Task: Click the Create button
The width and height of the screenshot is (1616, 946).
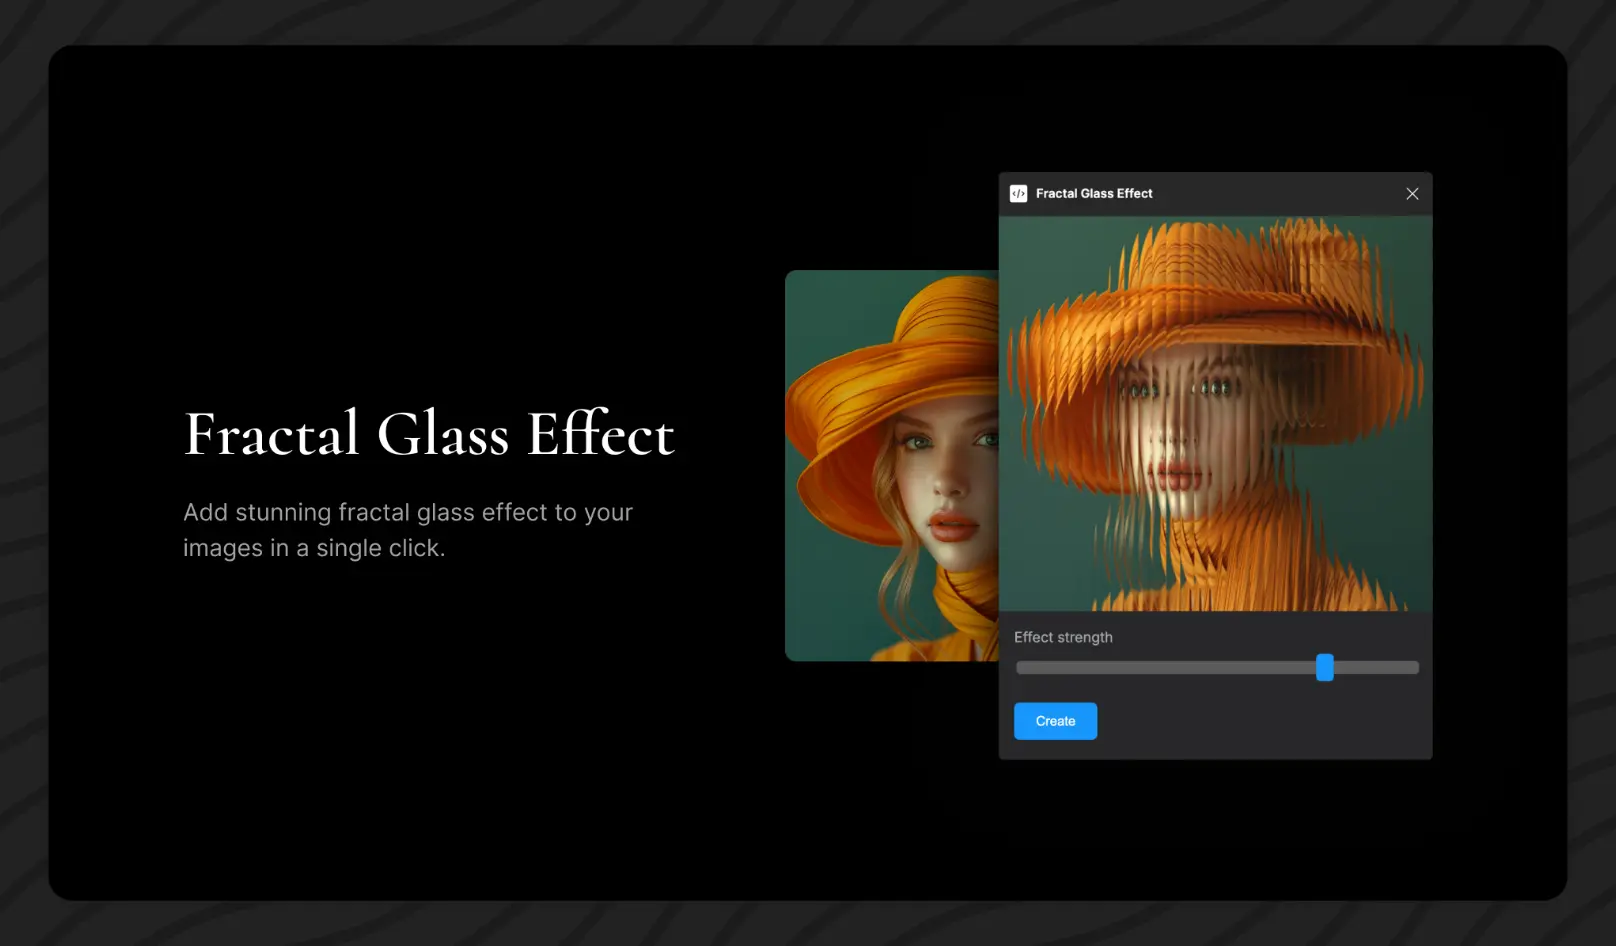Action: coord(1055,721)
